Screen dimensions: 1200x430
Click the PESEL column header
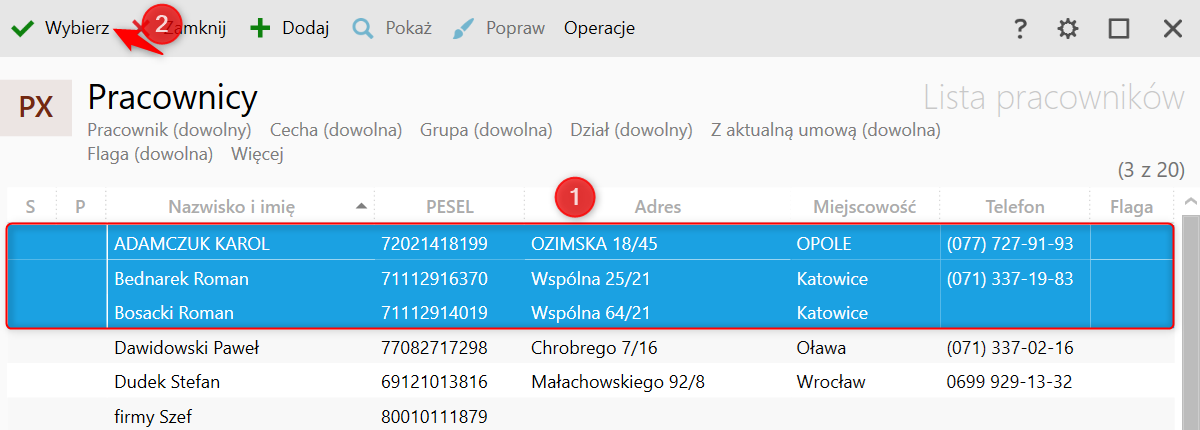(x=450, y=207)
